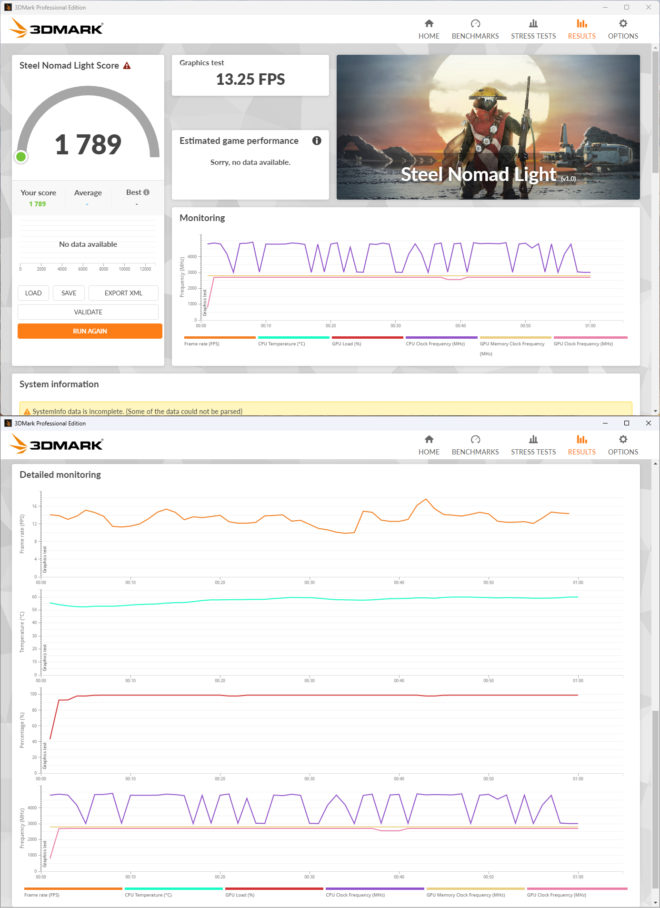
Task: Toggle GPU Clock Frequency legend under Detailed monitoring
Action: [x=577, y=892]
